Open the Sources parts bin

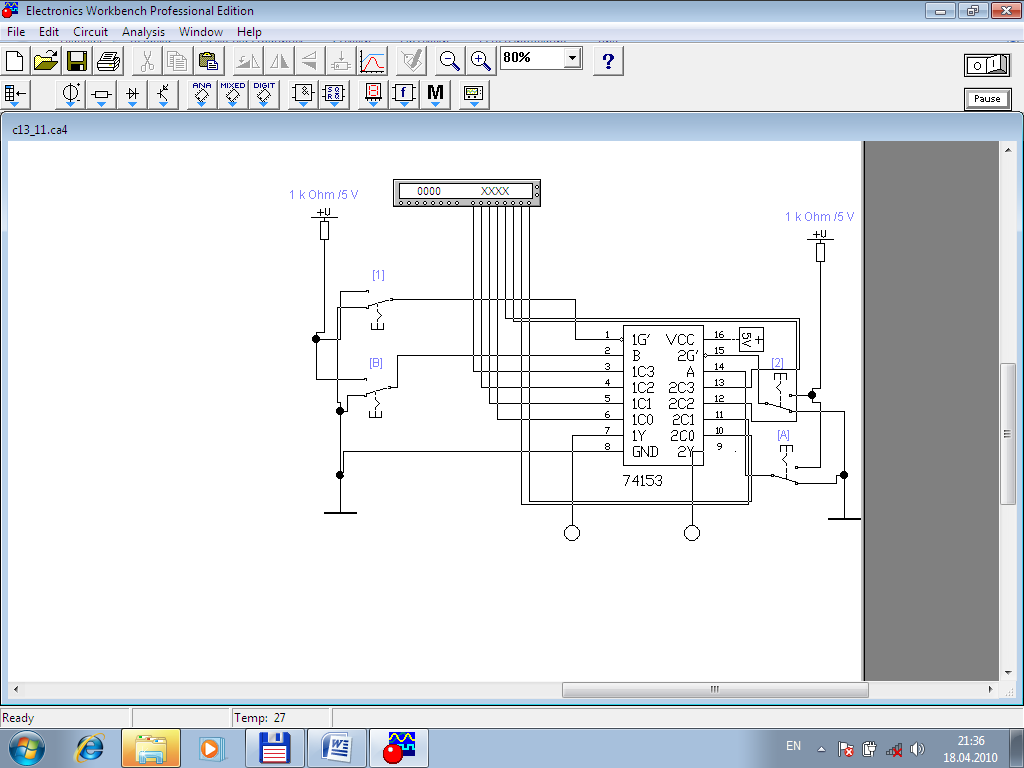[x=71, y=94]
